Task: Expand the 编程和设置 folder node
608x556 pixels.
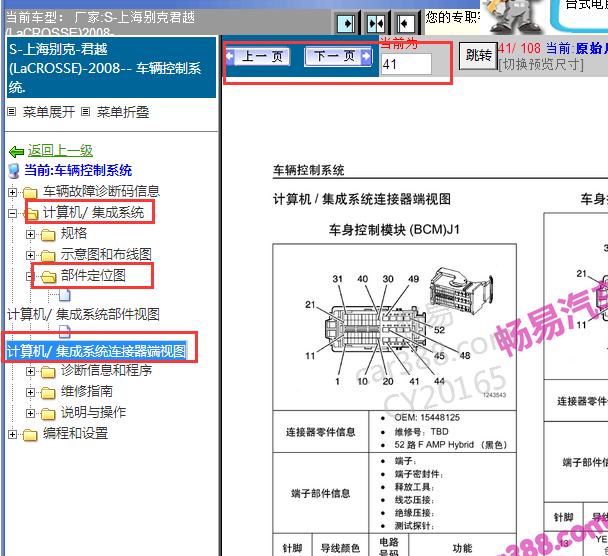Action: pyautogui.click(x=12, y=434)
